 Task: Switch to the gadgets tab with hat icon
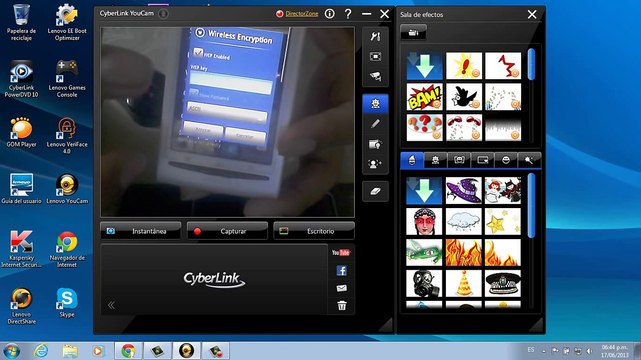pos(412,160)
